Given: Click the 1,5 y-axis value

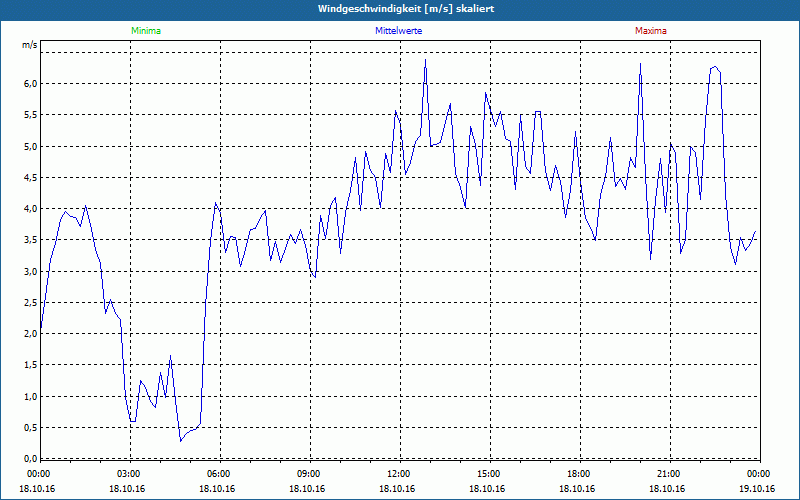Looking at the screenshot, I should coord(30,365).
